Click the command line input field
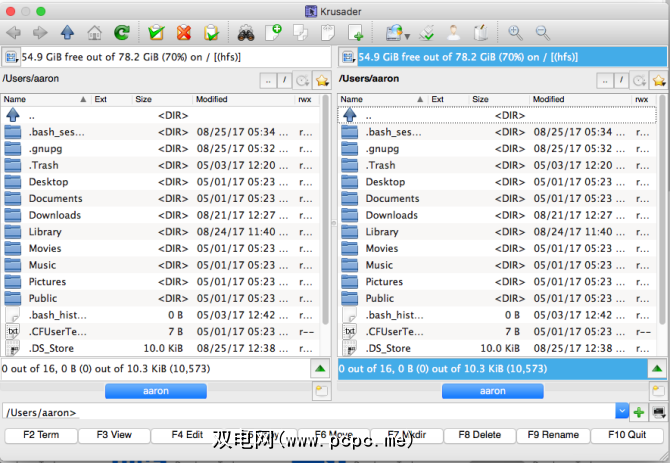670x463 pixels. coord(309,412)
